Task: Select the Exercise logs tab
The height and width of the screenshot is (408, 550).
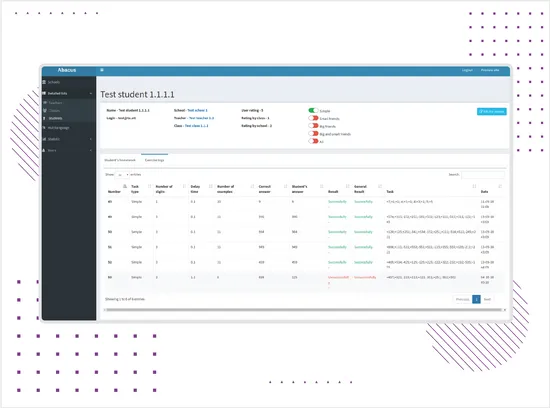Action: click(154, 160)
